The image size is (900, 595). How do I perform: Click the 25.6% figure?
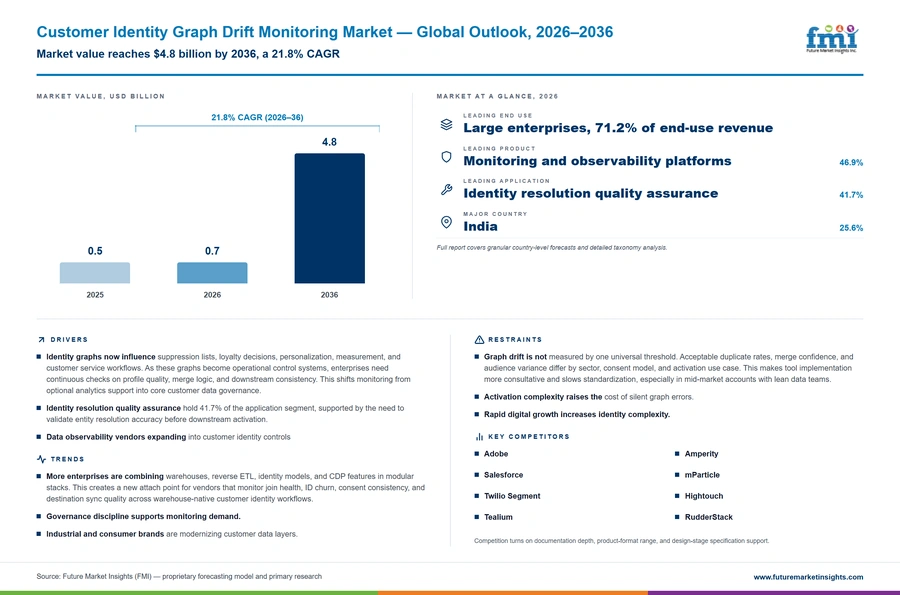click(x=851, y=228)
